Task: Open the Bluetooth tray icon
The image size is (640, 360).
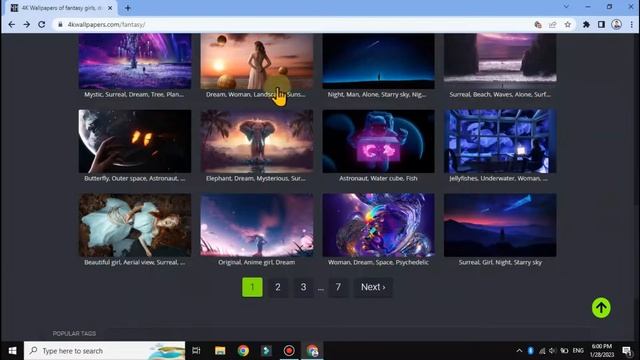Action: pyautogui.click(x=531, y=351)
